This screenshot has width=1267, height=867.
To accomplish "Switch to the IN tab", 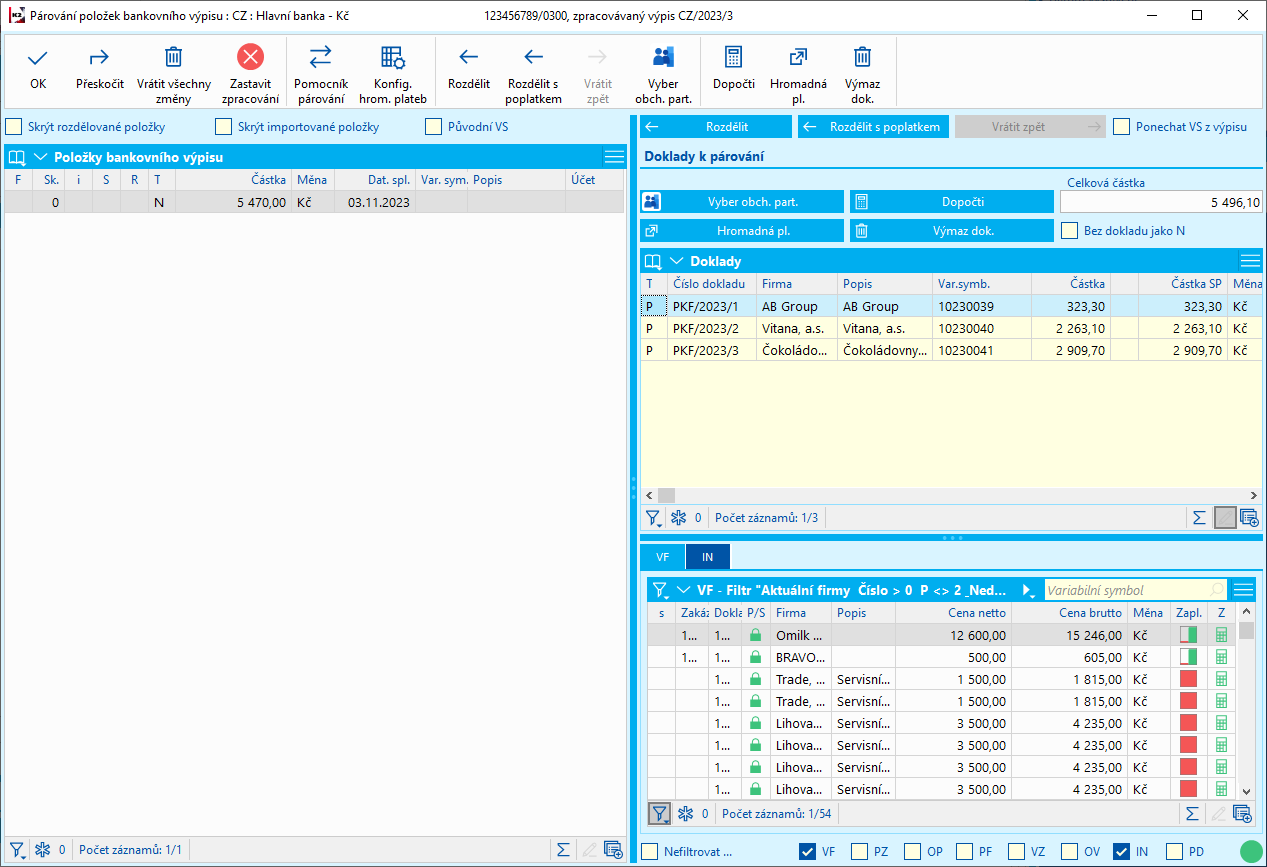I will tap(708, 557).
